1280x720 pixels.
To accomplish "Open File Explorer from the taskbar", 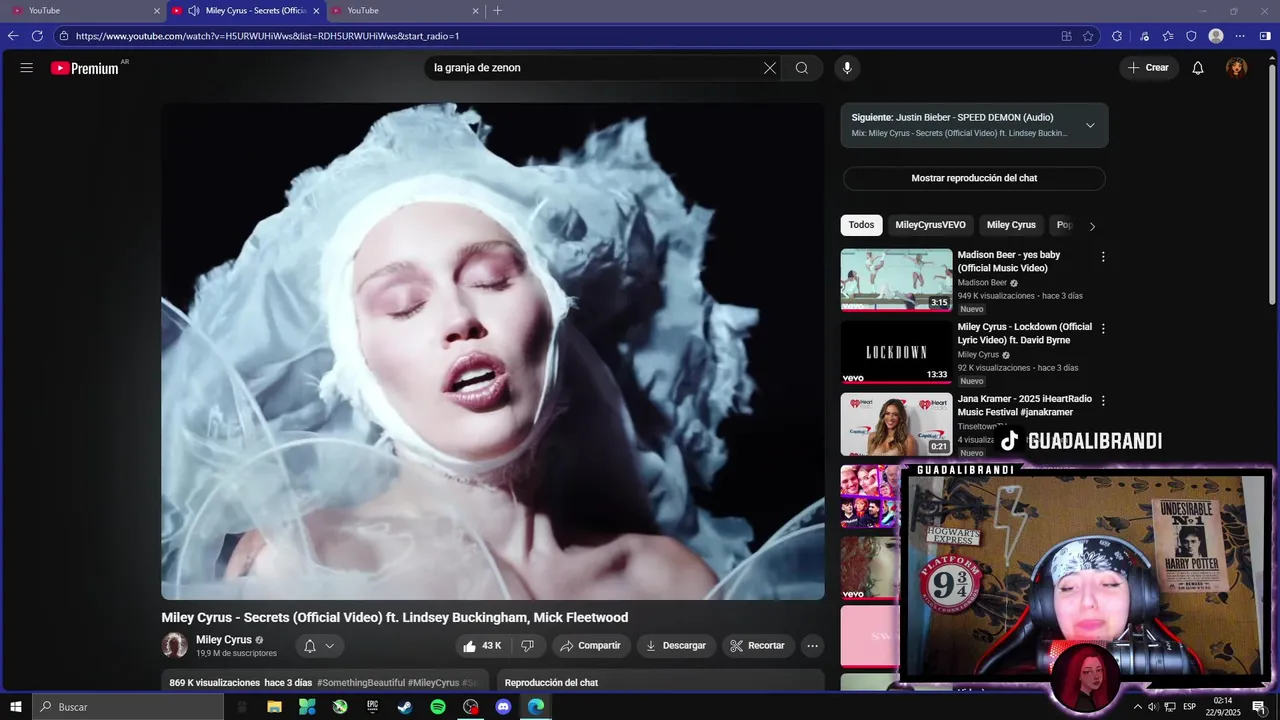I will tap(274, 707).
